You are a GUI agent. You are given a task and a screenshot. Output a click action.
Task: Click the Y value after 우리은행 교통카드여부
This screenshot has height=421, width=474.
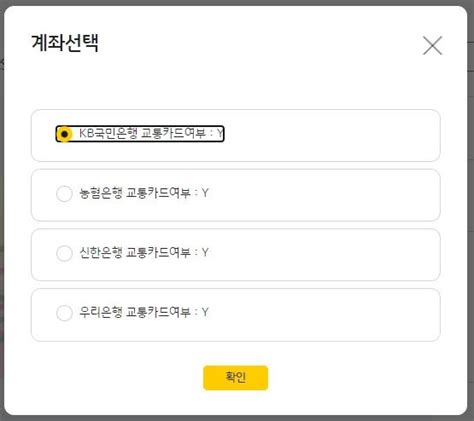click(205, 312)
